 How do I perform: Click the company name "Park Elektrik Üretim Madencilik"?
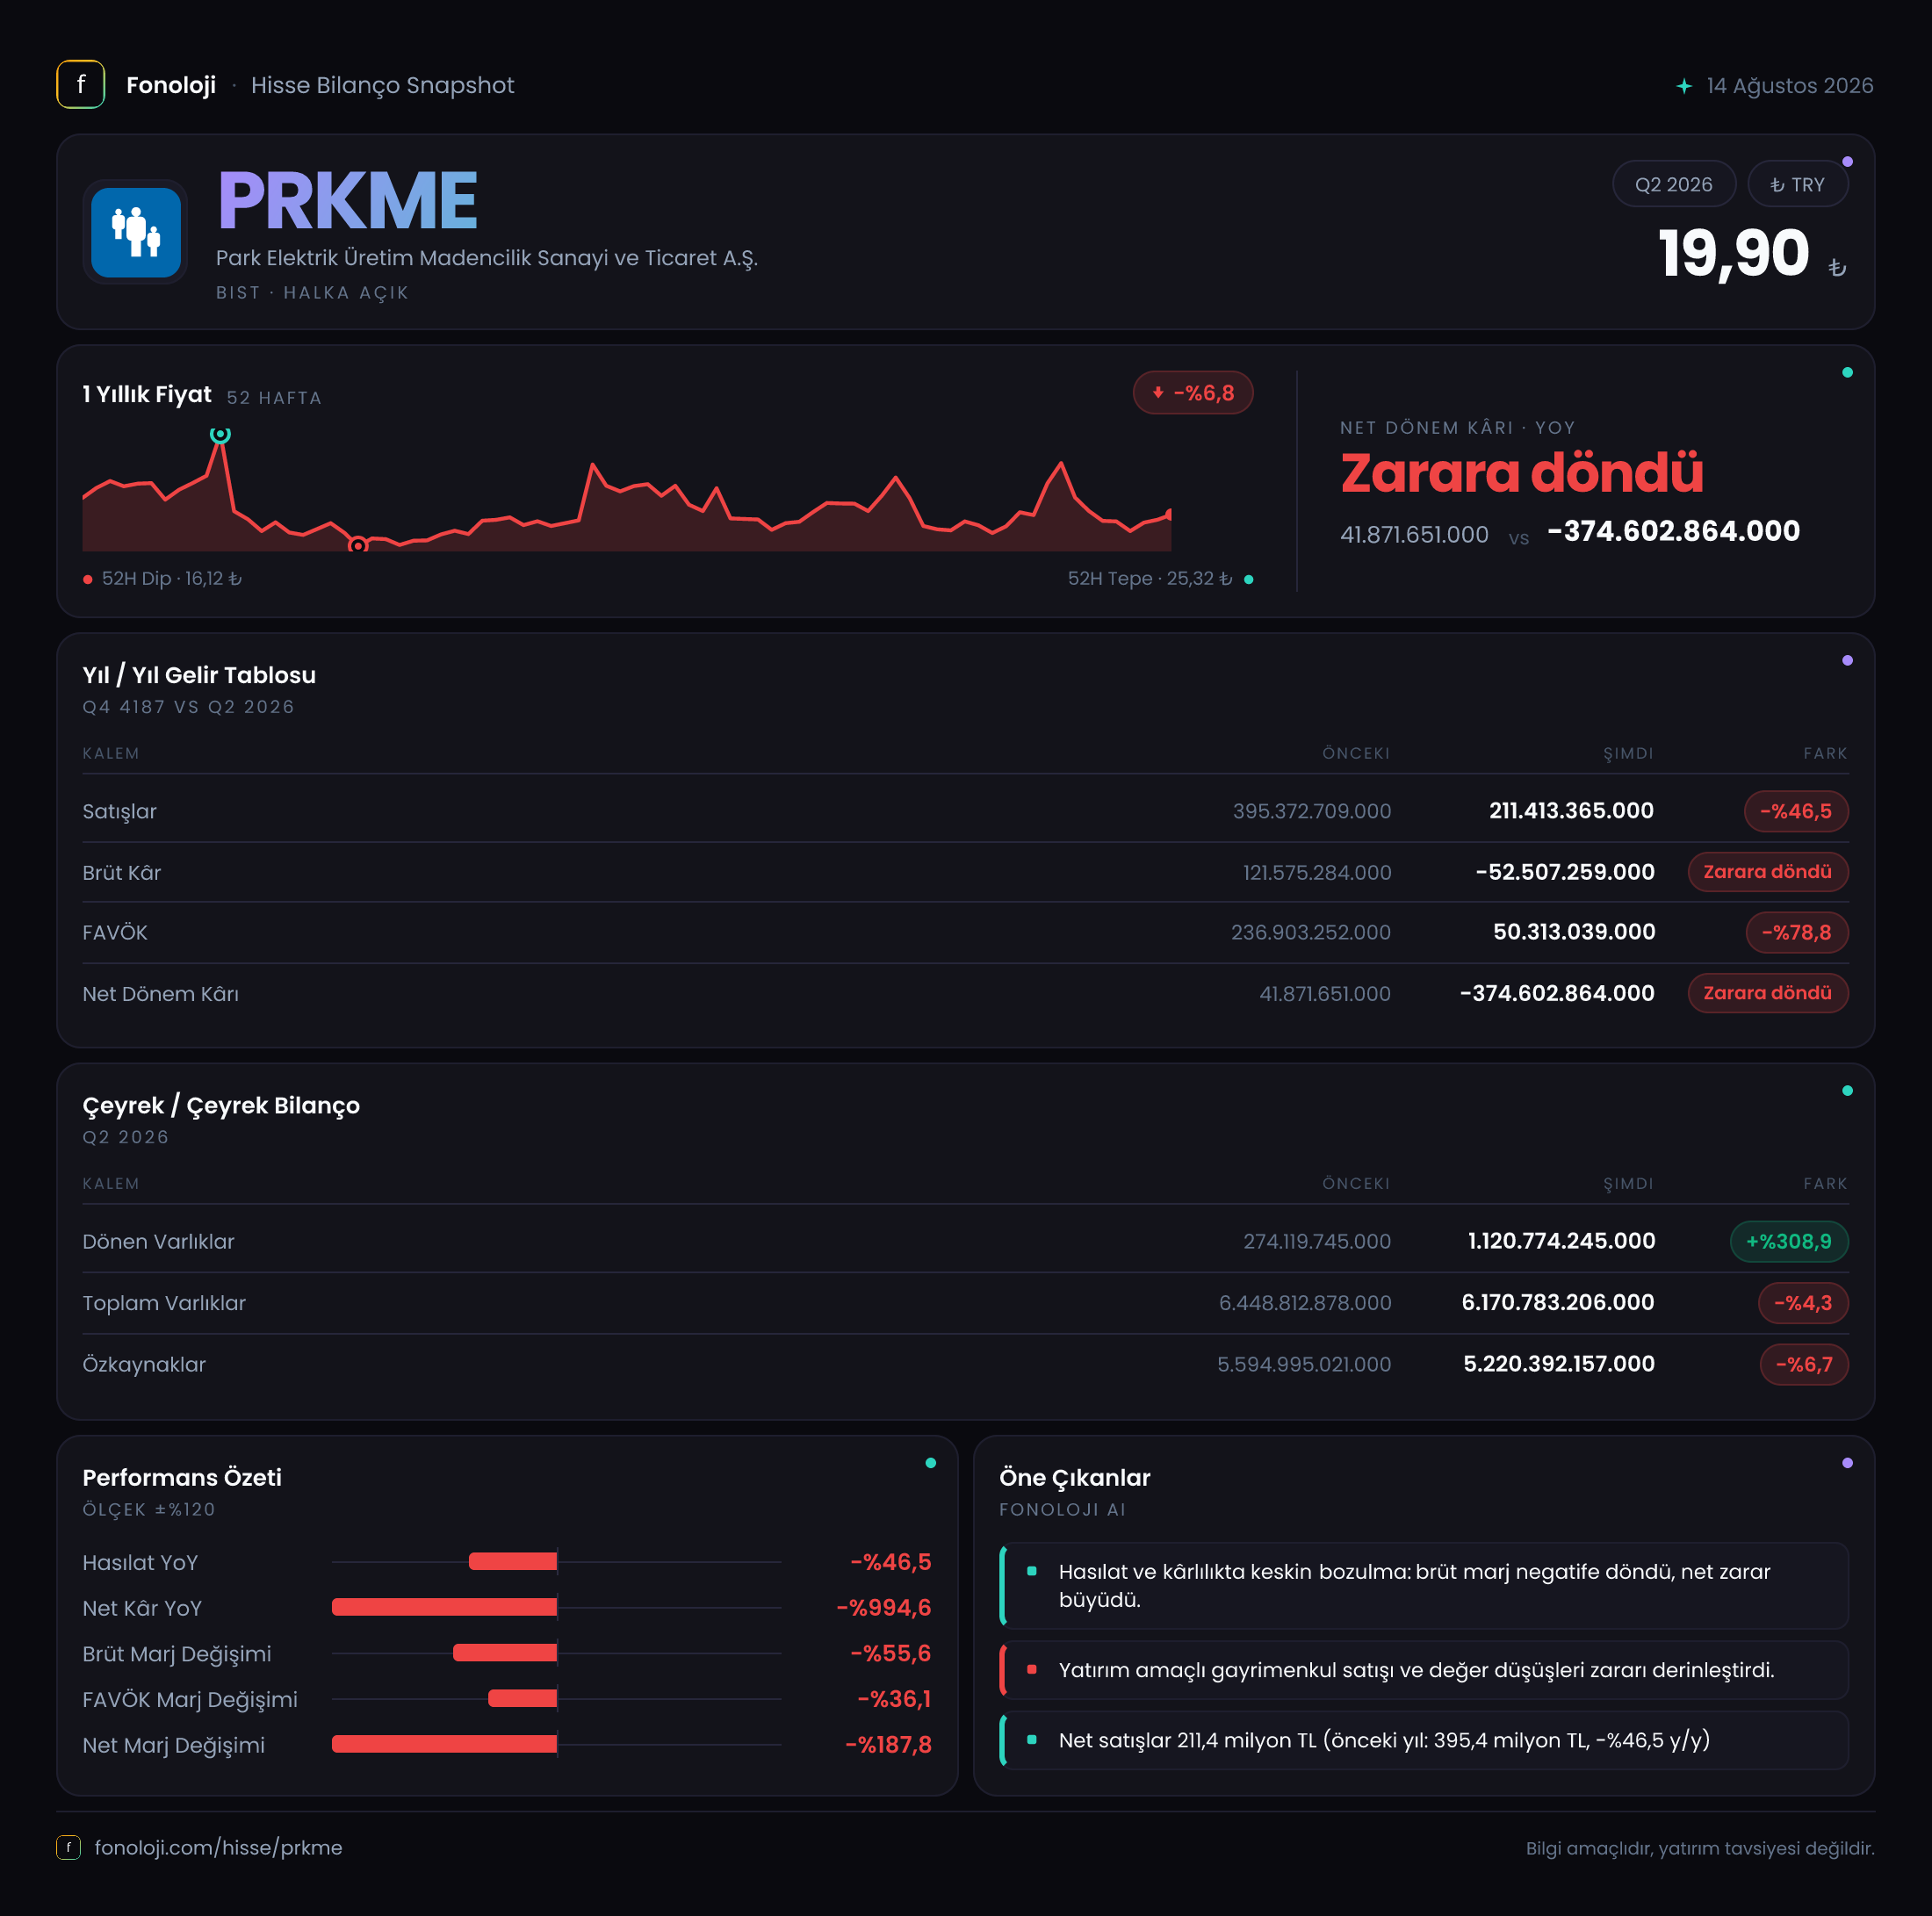tap(487, 258)
